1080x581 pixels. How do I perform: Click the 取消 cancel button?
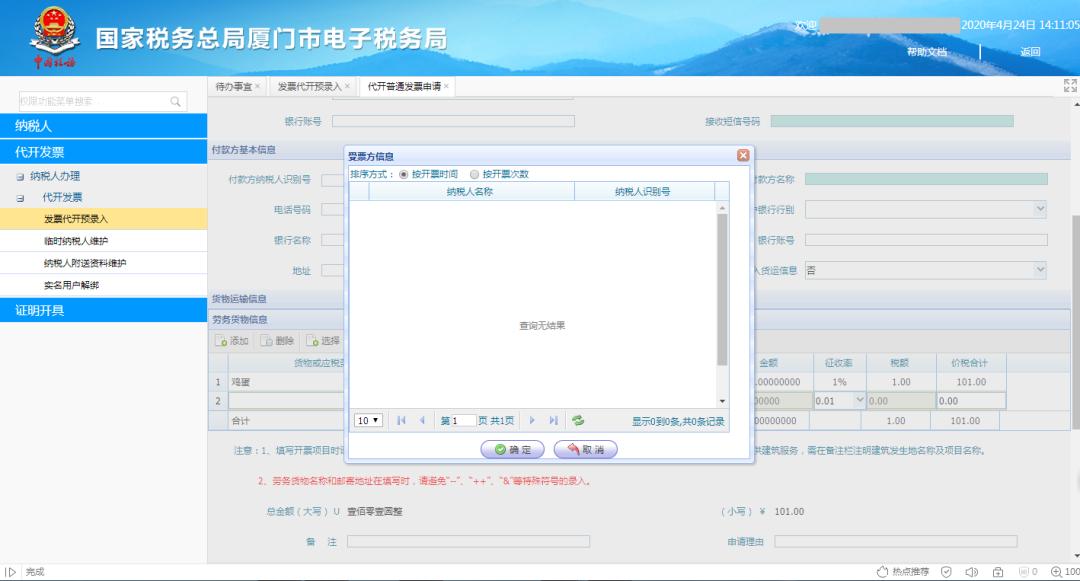(586, 448)
